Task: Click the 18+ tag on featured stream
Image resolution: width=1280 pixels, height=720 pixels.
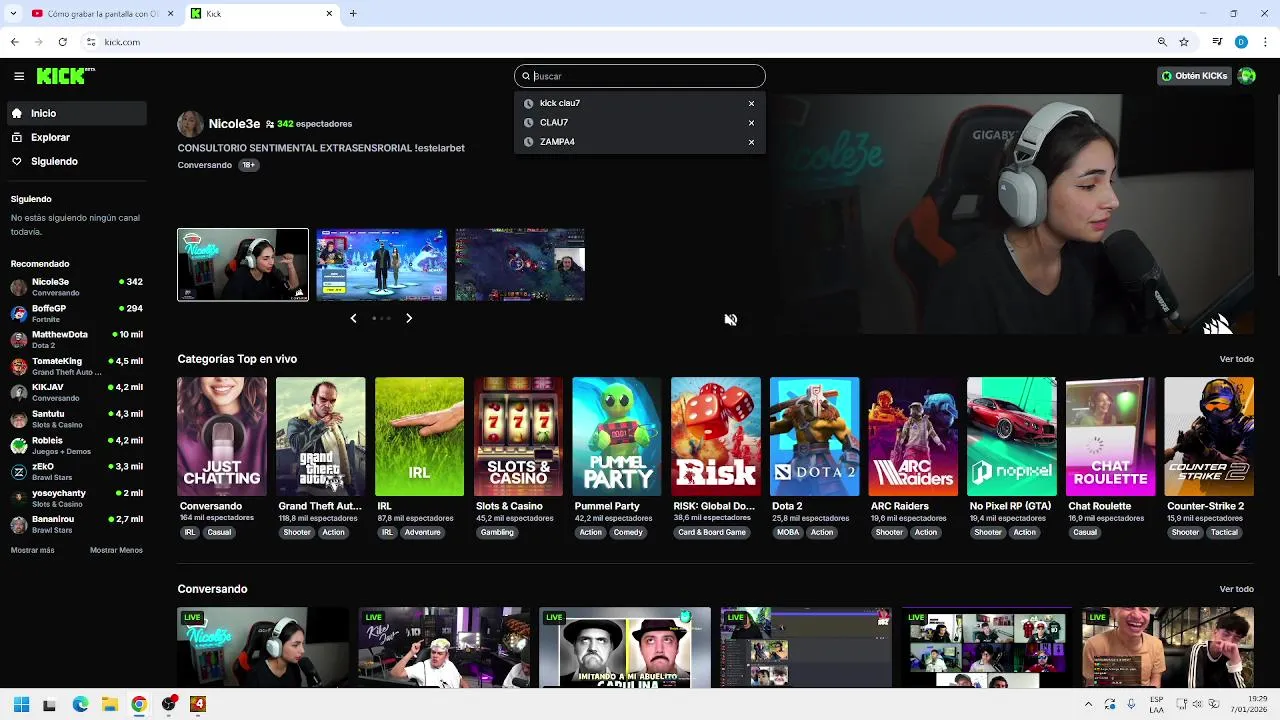Action: pos(248,165)
